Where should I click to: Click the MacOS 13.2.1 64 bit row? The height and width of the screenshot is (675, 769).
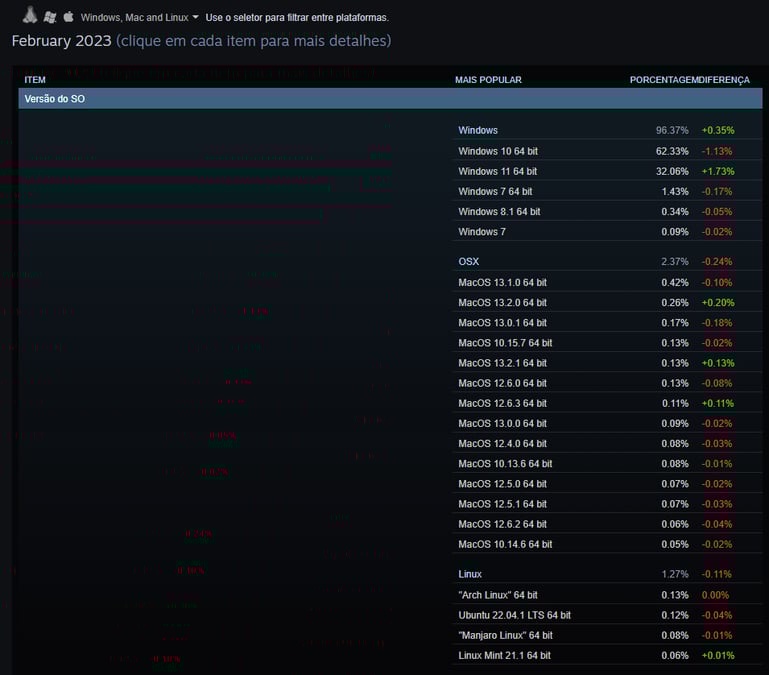point(607,363)
